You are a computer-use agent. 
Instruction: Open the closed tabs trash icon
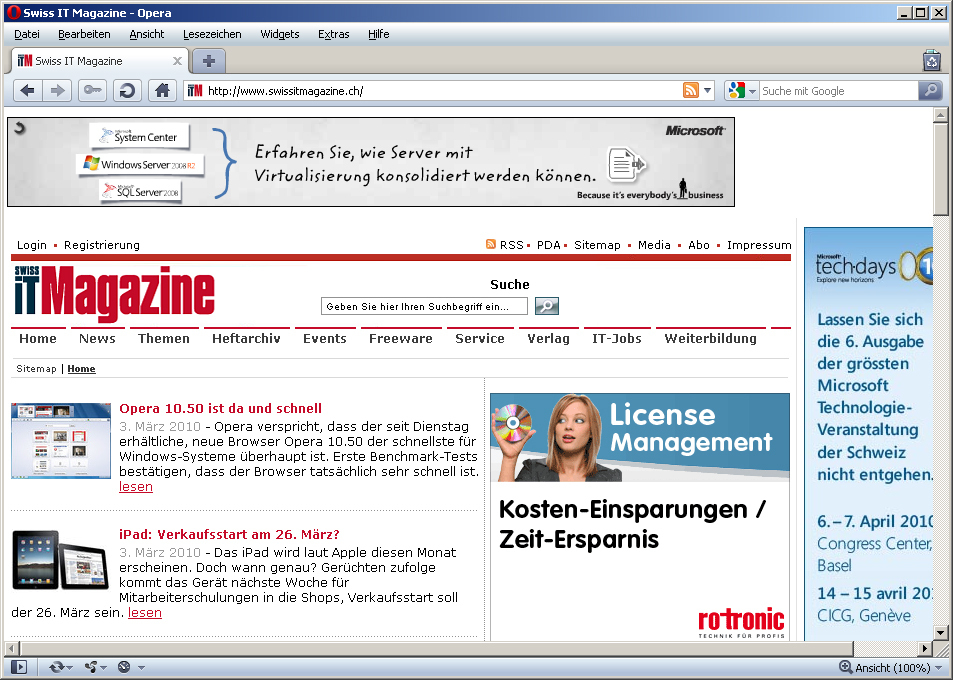click(x=932, y=61)
